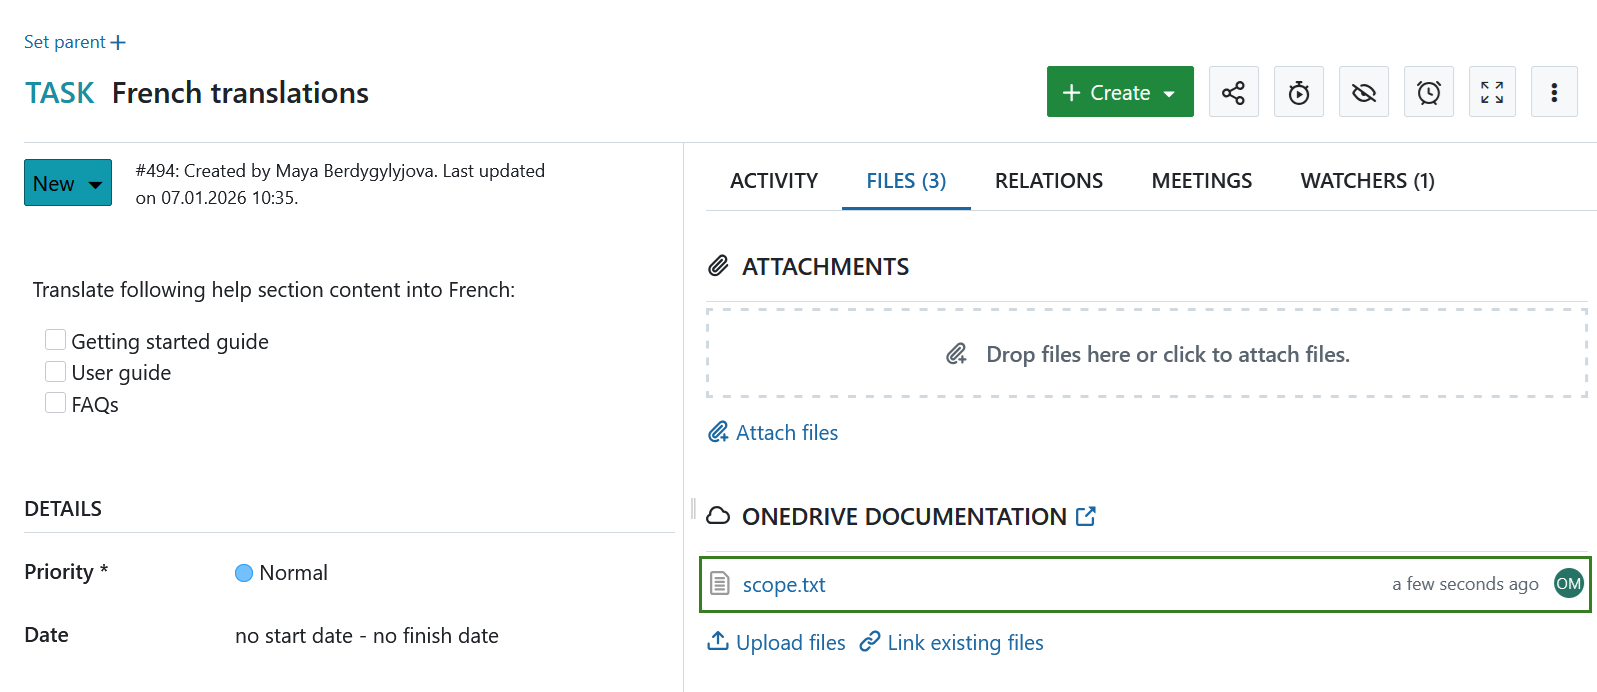Open OneDrive Documentation external link icon
Viewport: 1597px width, 692px height.
(1086, 516)
